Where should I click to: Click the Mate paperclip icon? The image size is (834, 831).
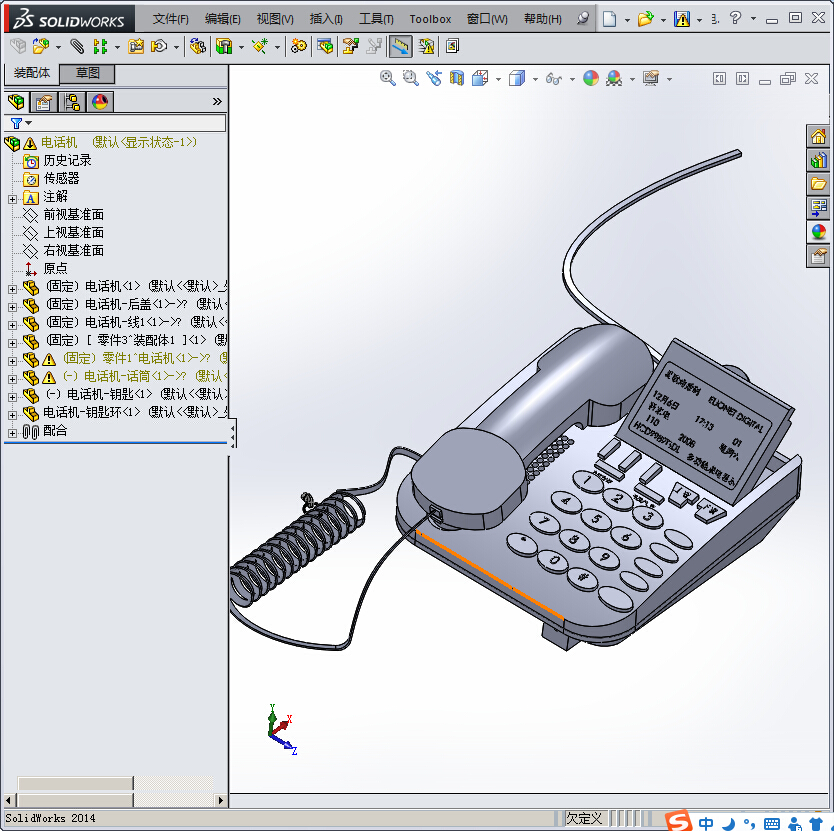[77, 46]
